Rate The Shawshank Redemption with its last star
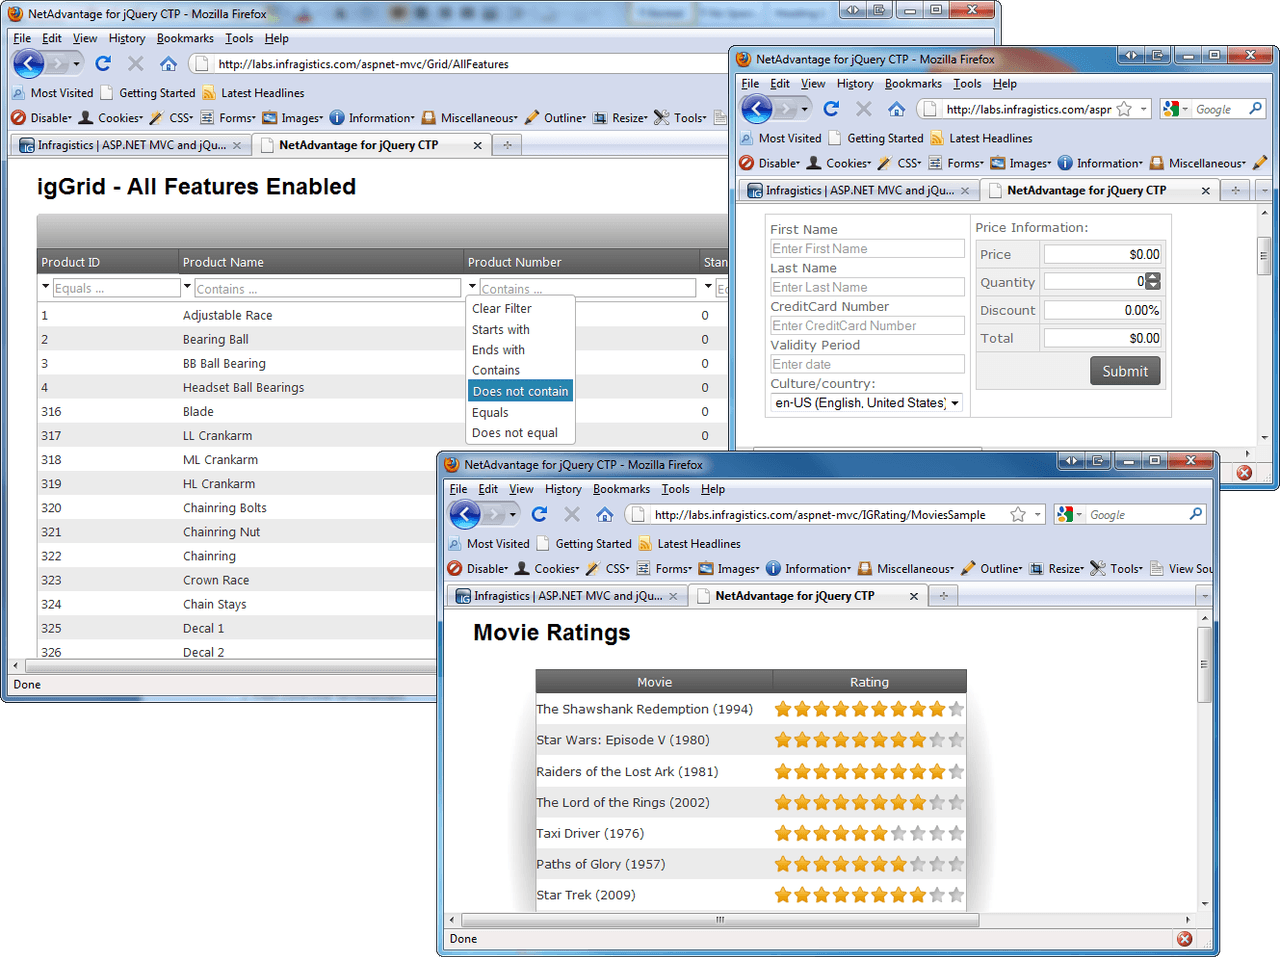This screenshot has height=957, width=1280. (956, 709)
